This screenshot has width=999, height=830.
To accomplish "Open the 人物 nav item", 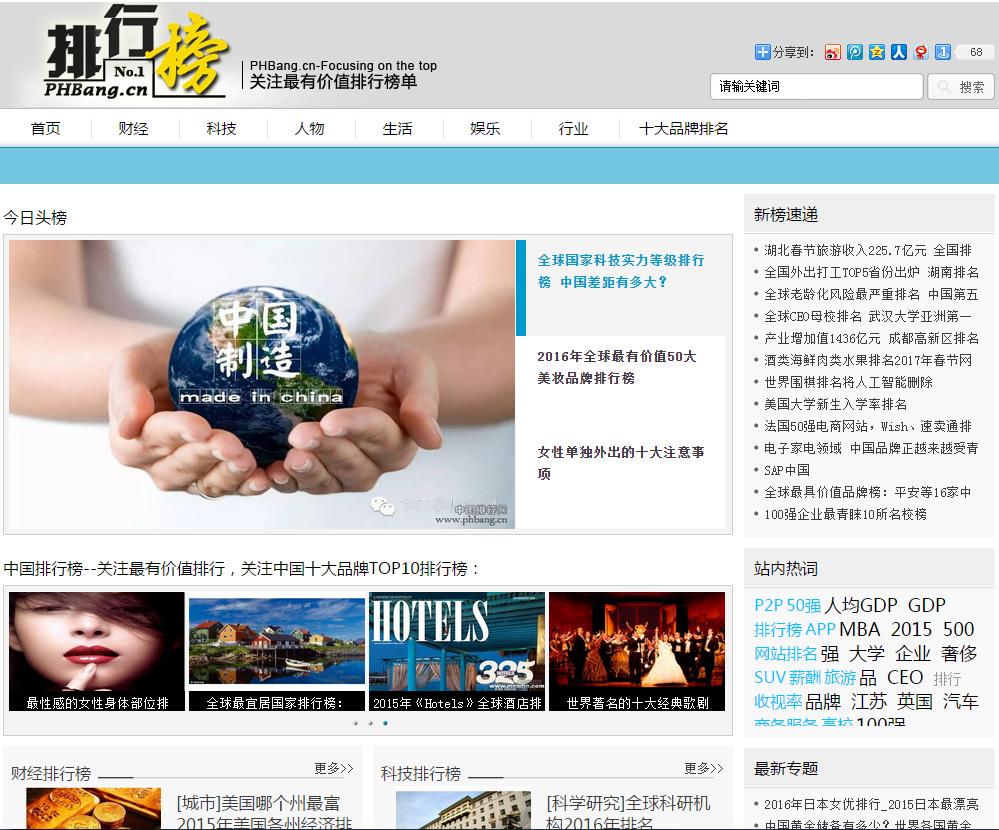I will pyautogui.click(x=309, y=129).
